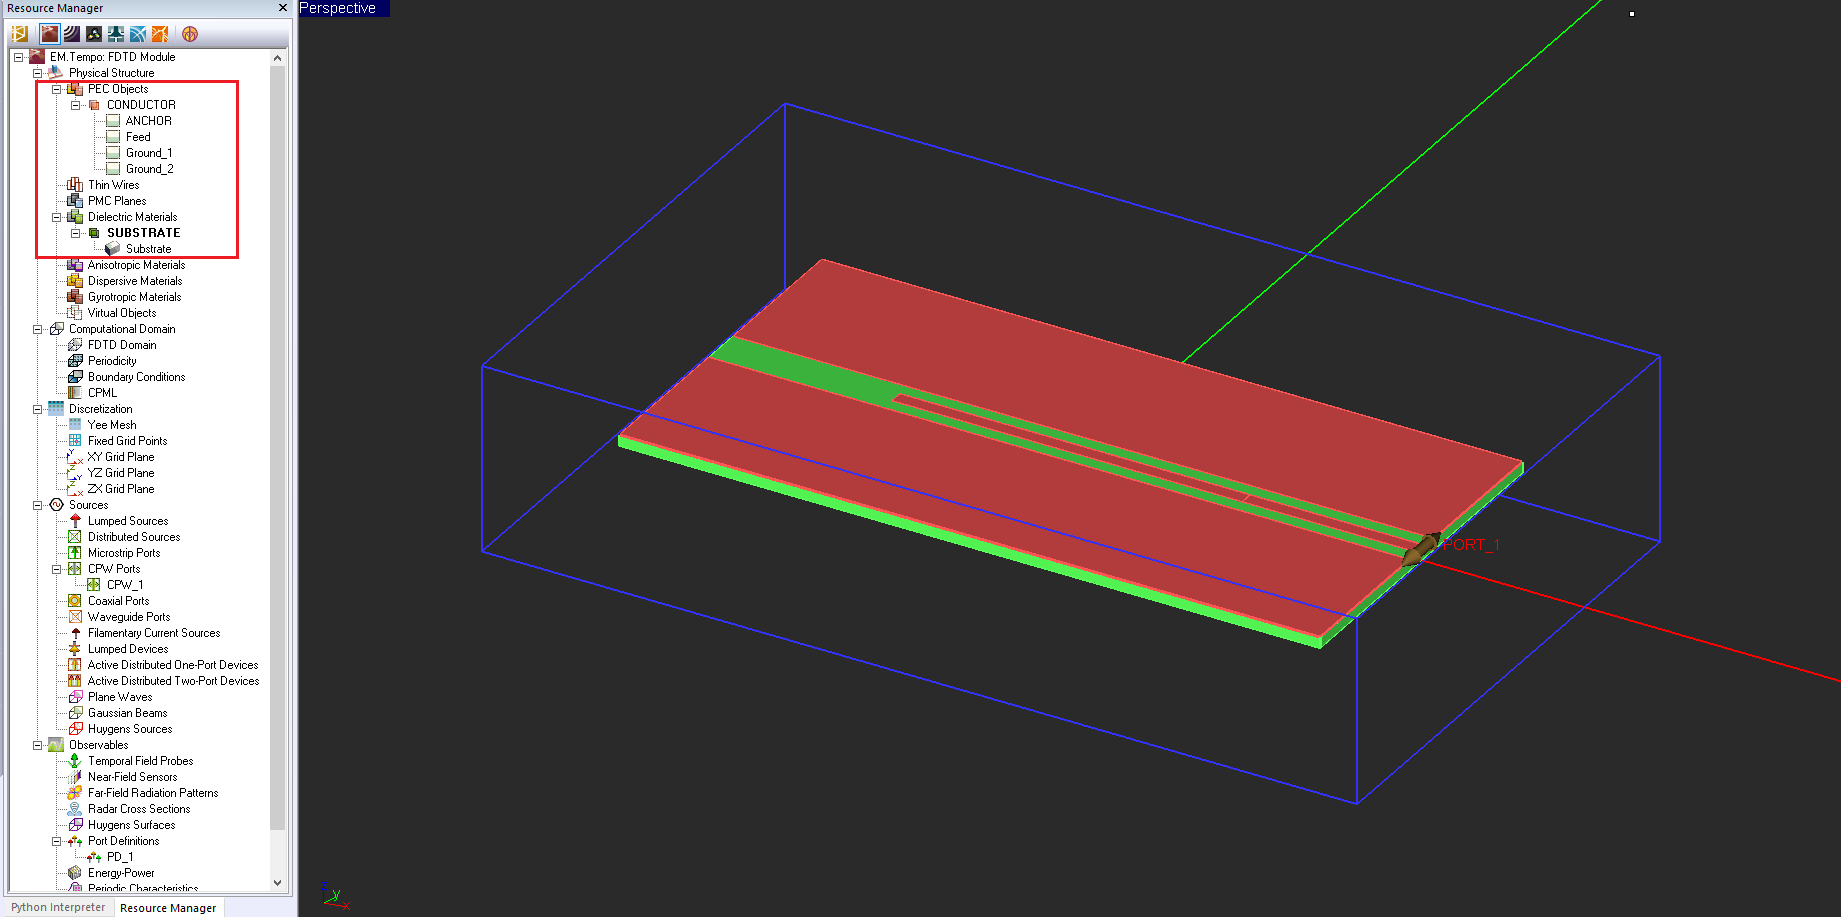Image resolution: width=1841 pixels, height=917 pixels.
Task: Click the XY Grid Plane axes icon
Action: (75, 457)
